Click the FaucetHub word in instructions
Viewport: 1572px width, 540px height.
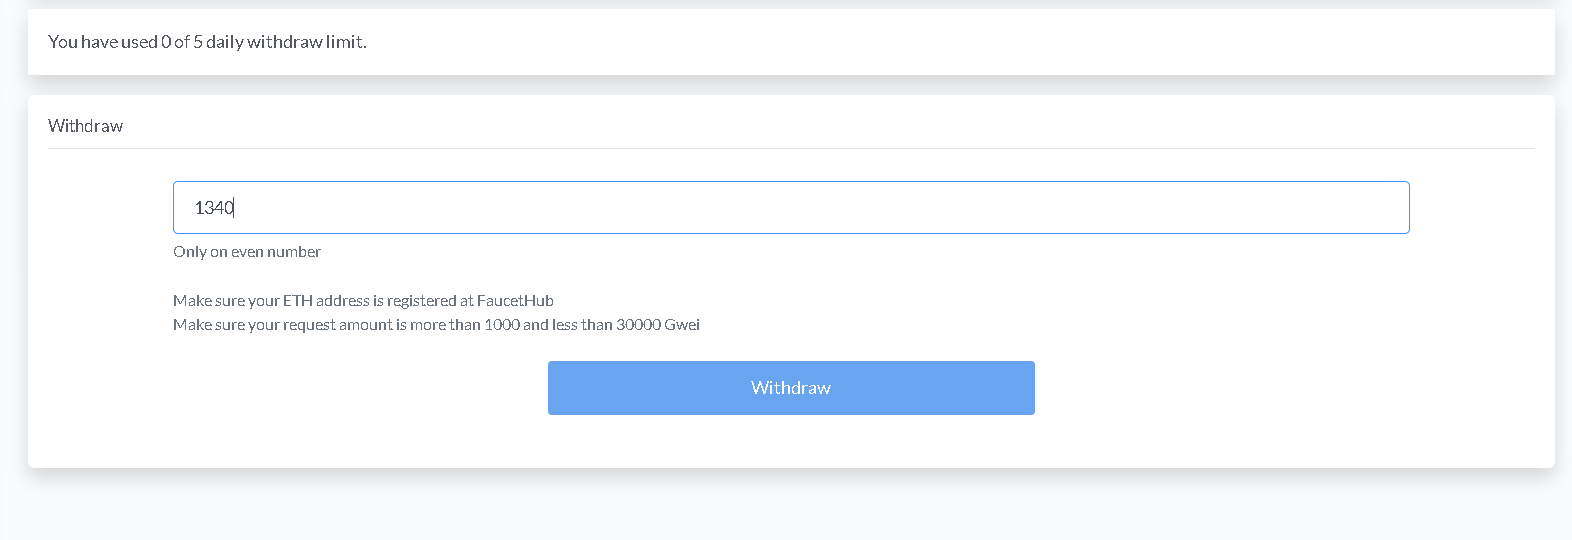pyautogui.click(x=515, y=301)
